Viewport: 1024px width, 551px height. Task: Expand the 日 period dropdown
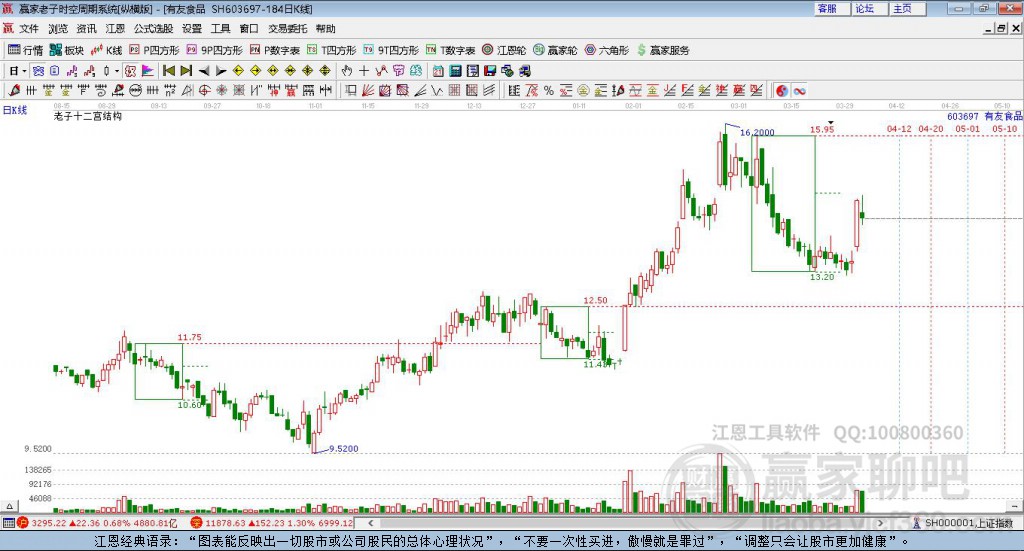coord(24,71)
